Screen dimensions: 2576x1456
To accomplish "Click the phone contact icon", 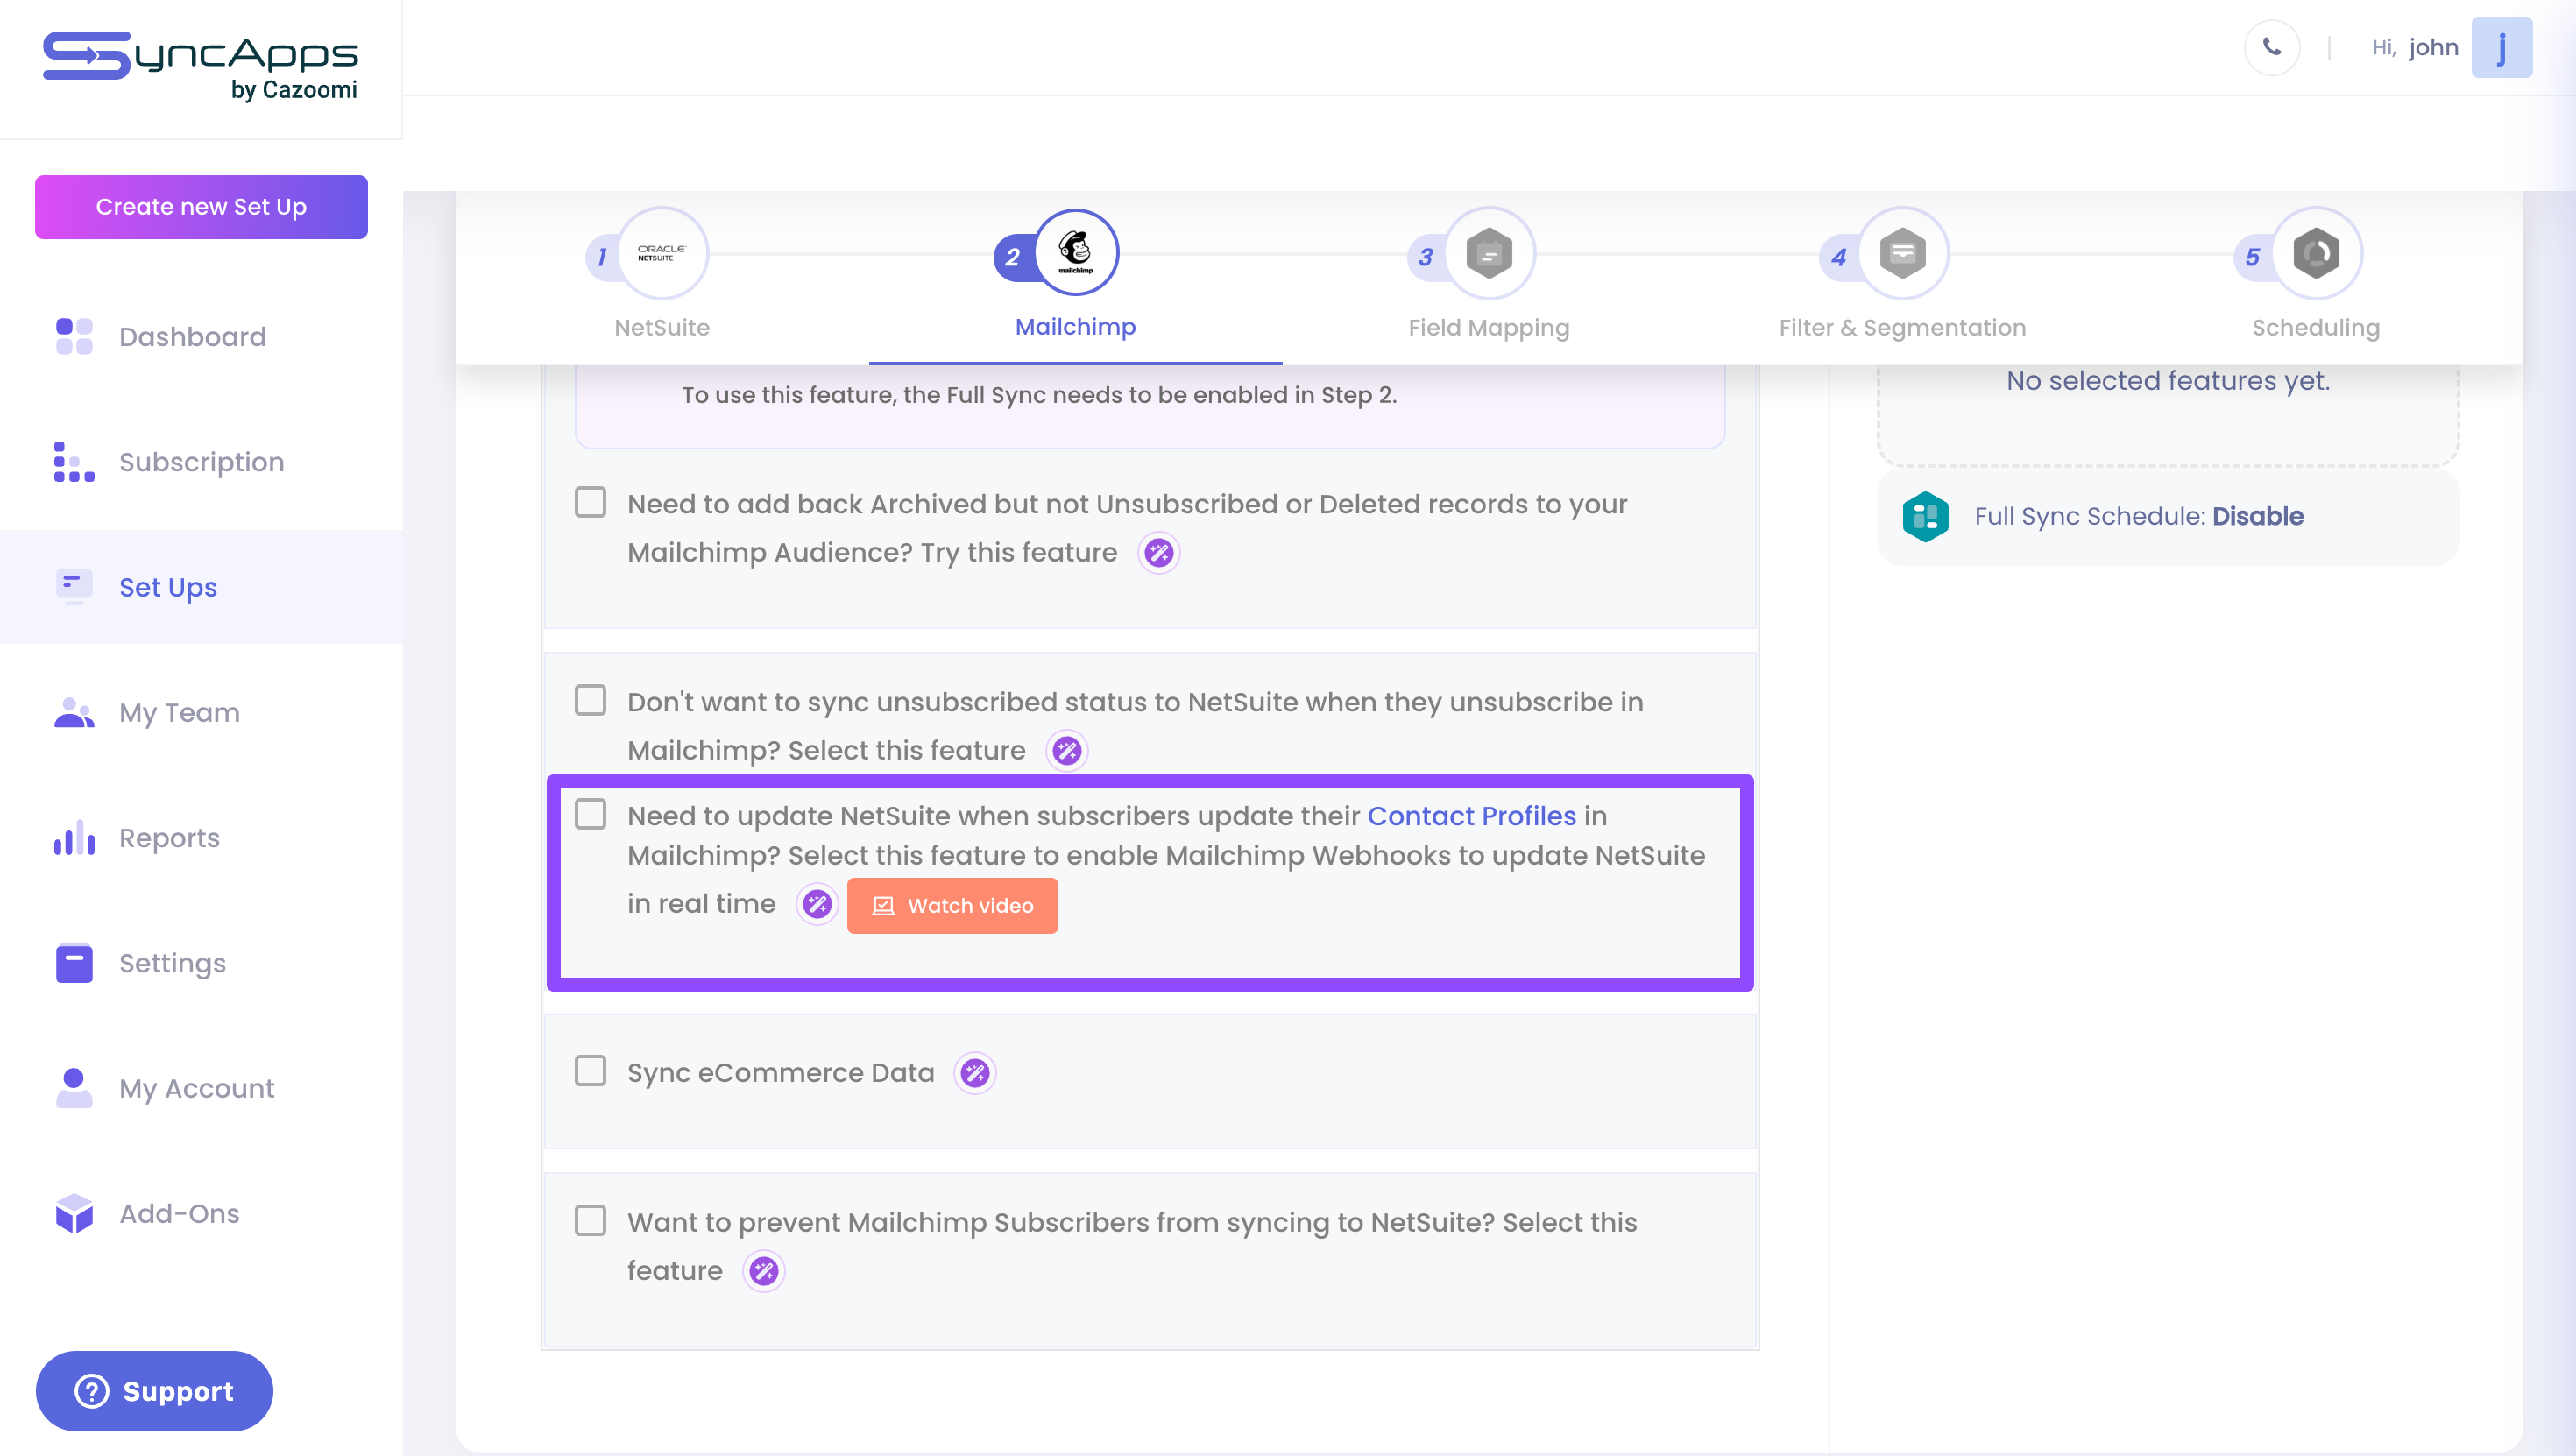I will [x=2271, y=47].
